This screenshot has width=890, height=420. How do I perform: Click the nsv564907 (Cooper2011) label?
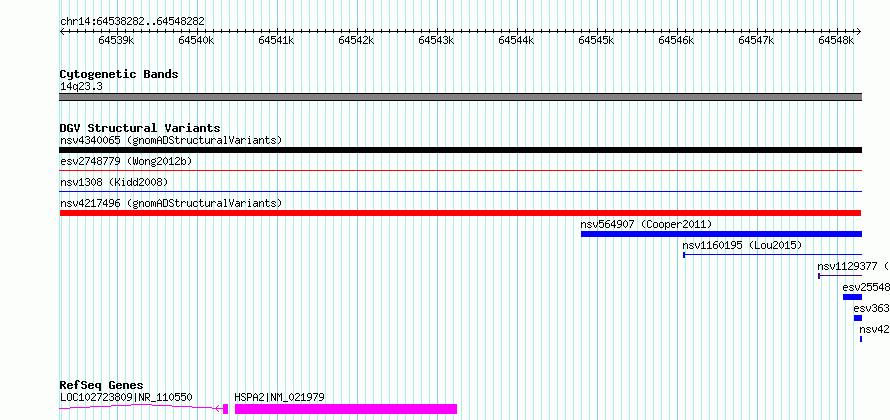646,224
